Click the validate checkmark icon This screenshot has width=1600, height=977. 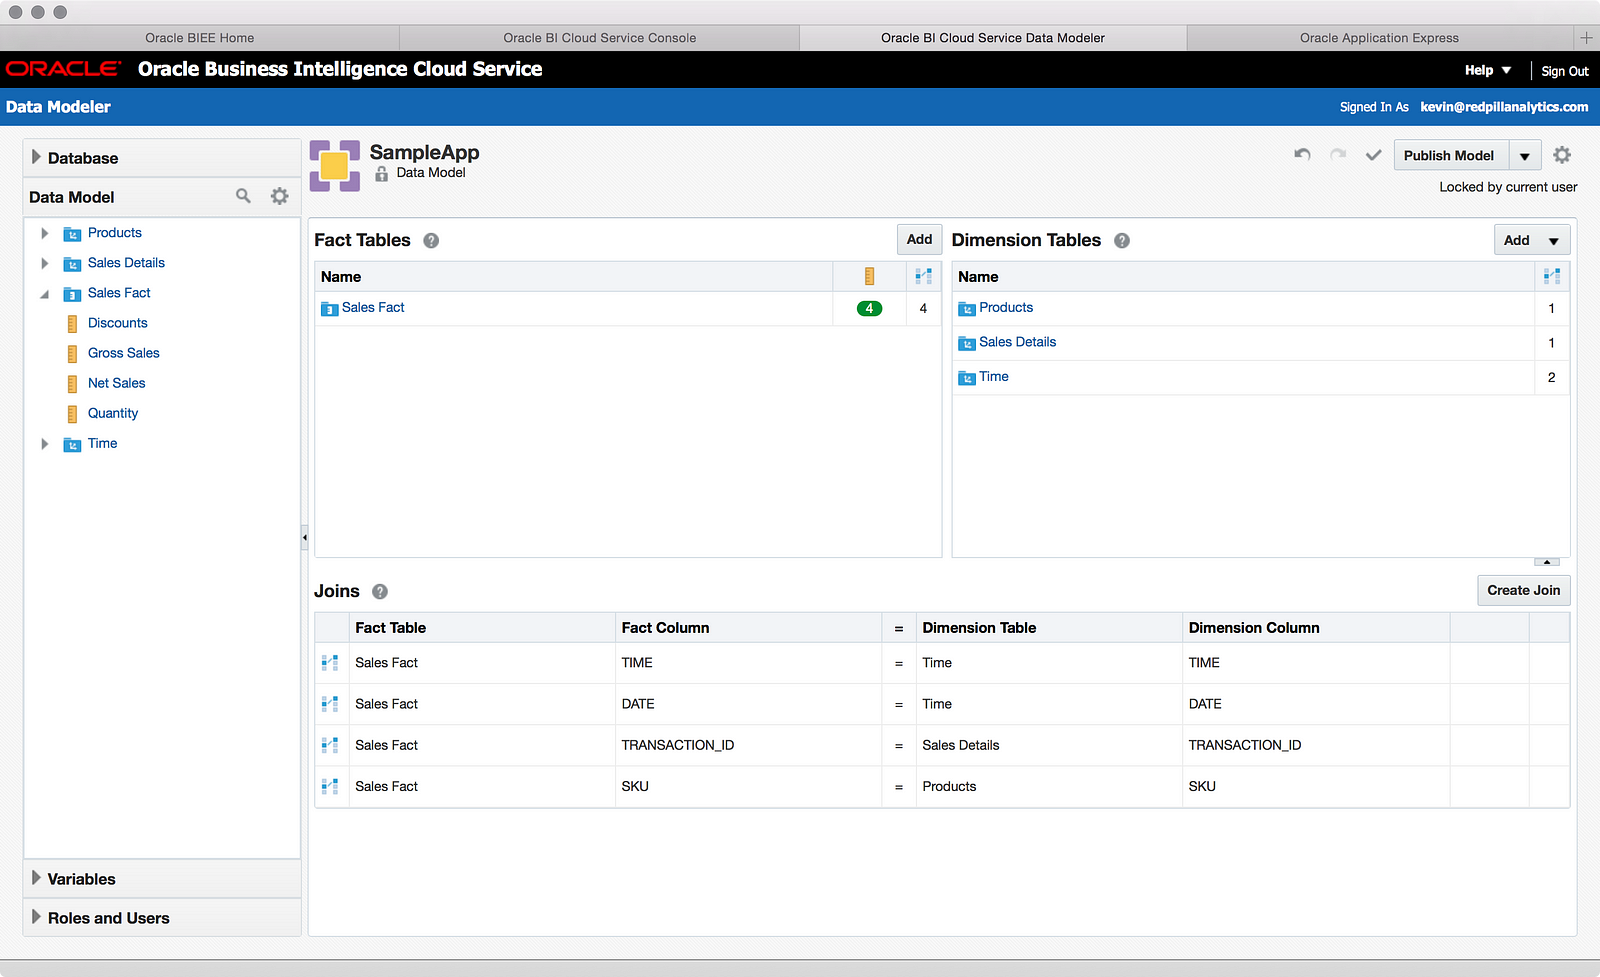1374,155
